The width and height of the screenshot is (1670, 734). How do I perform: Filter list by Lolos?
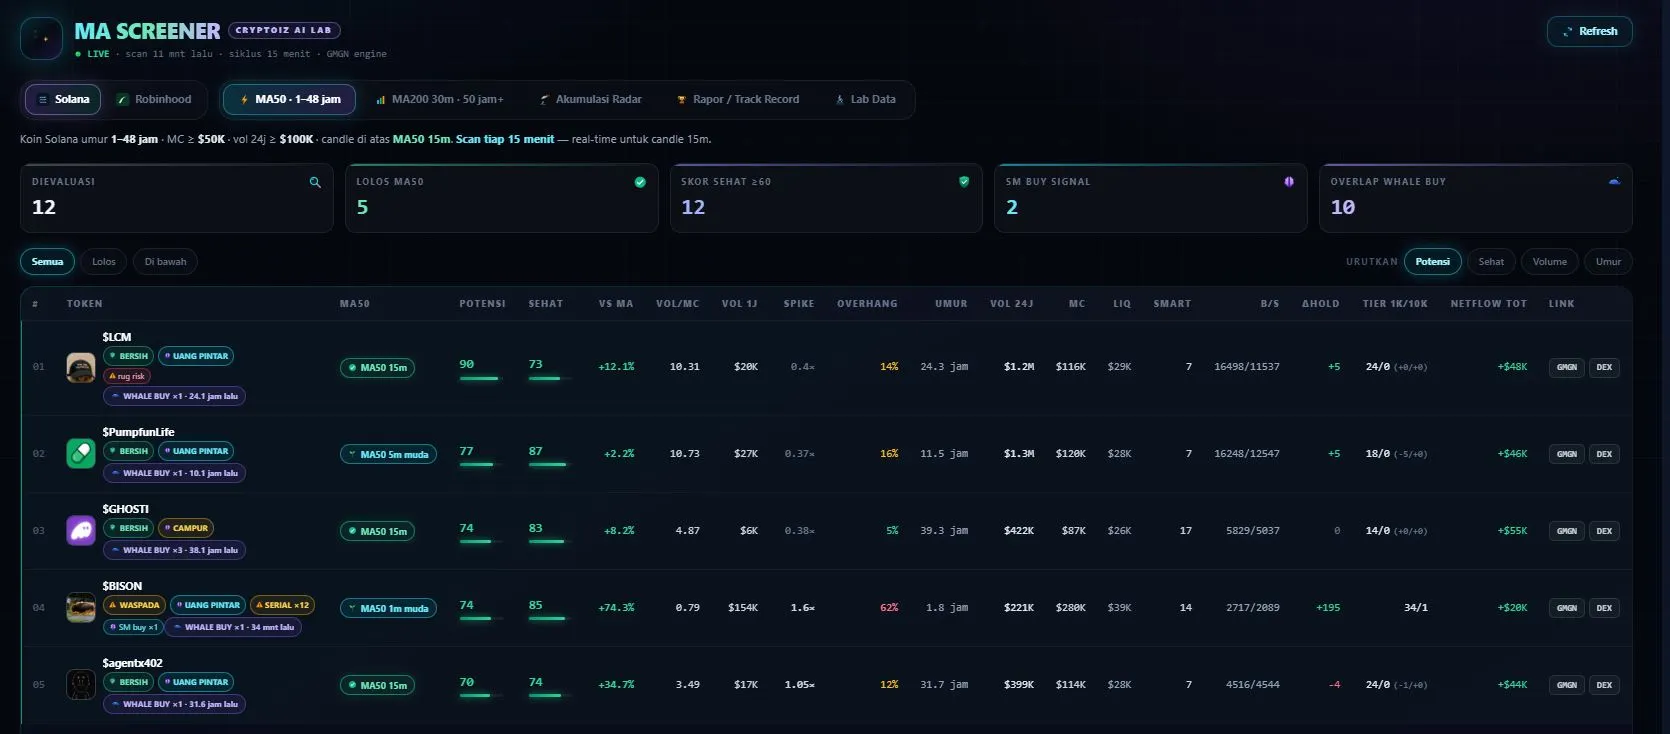[104, 262]
